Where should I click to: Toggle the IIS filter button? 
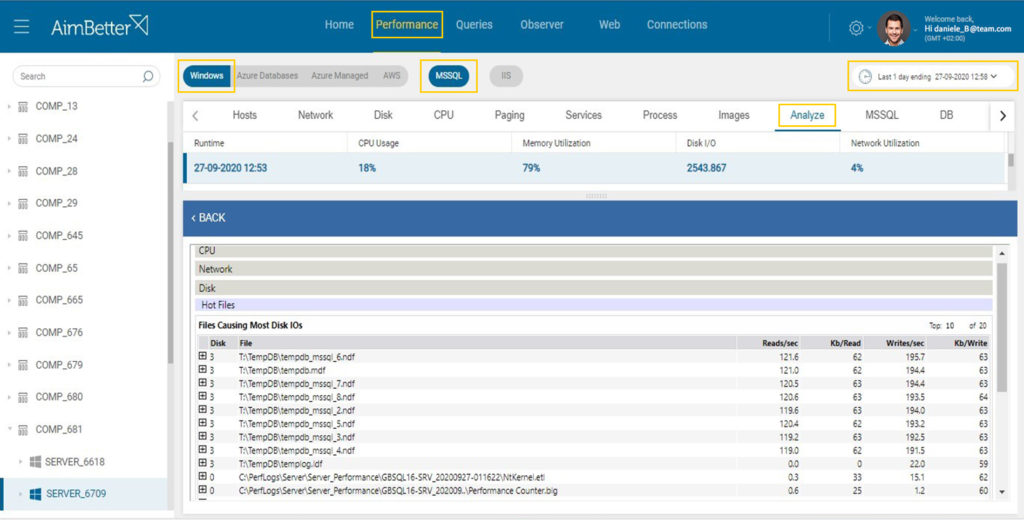[506, 76]
